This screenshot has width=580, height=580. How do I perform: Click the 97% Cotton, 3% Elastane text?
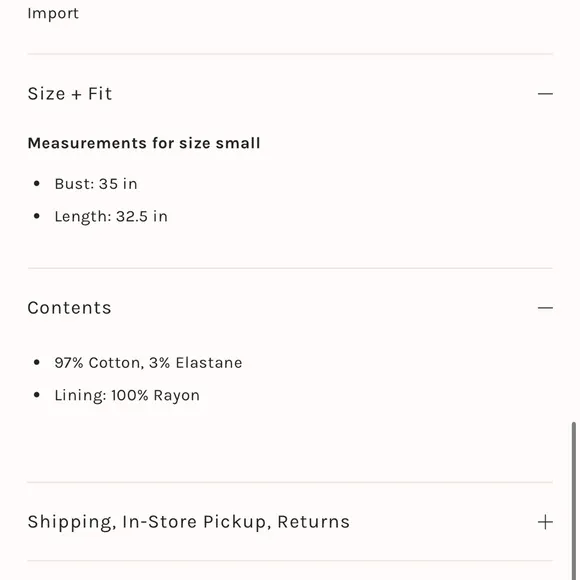(148, 363)
